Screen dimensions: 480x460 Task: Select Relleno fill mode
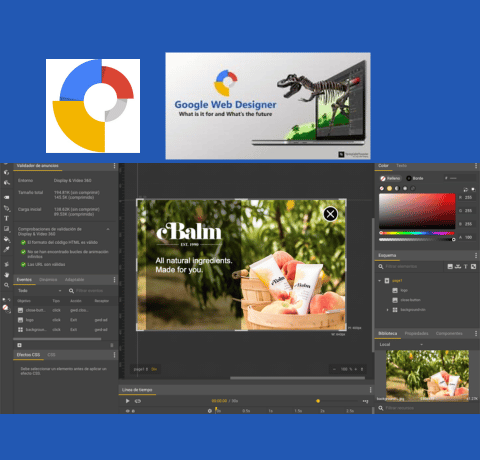(x=390, y=178)
